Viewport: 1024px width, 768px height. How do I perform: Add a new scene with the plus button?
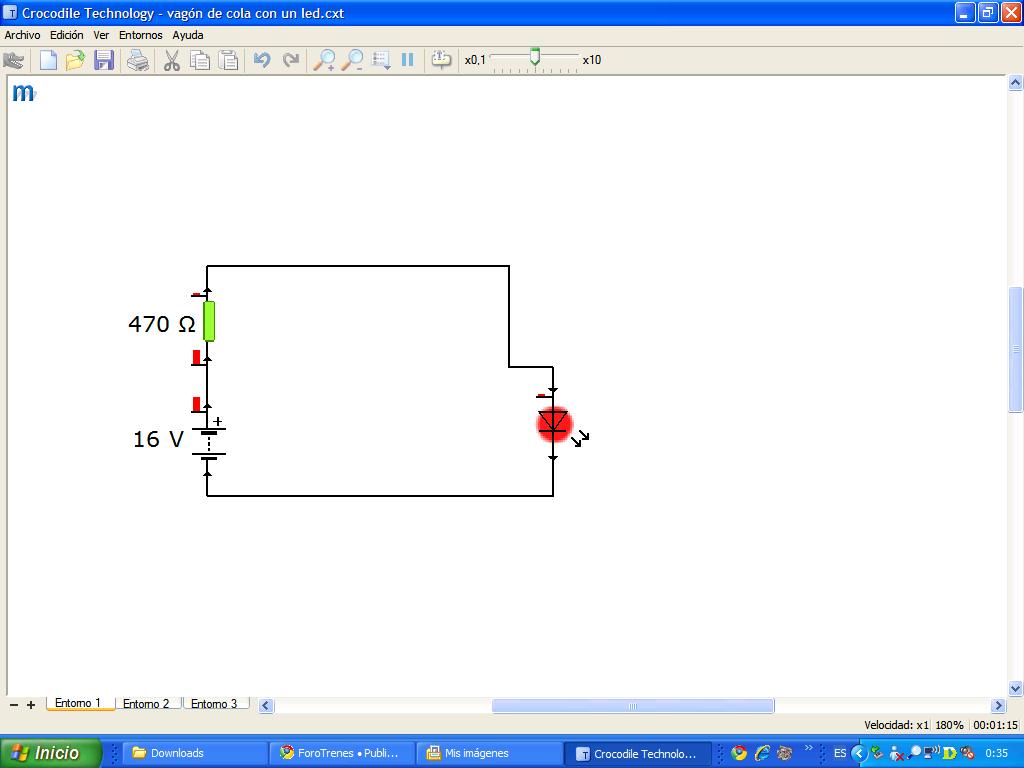point(31,705)
